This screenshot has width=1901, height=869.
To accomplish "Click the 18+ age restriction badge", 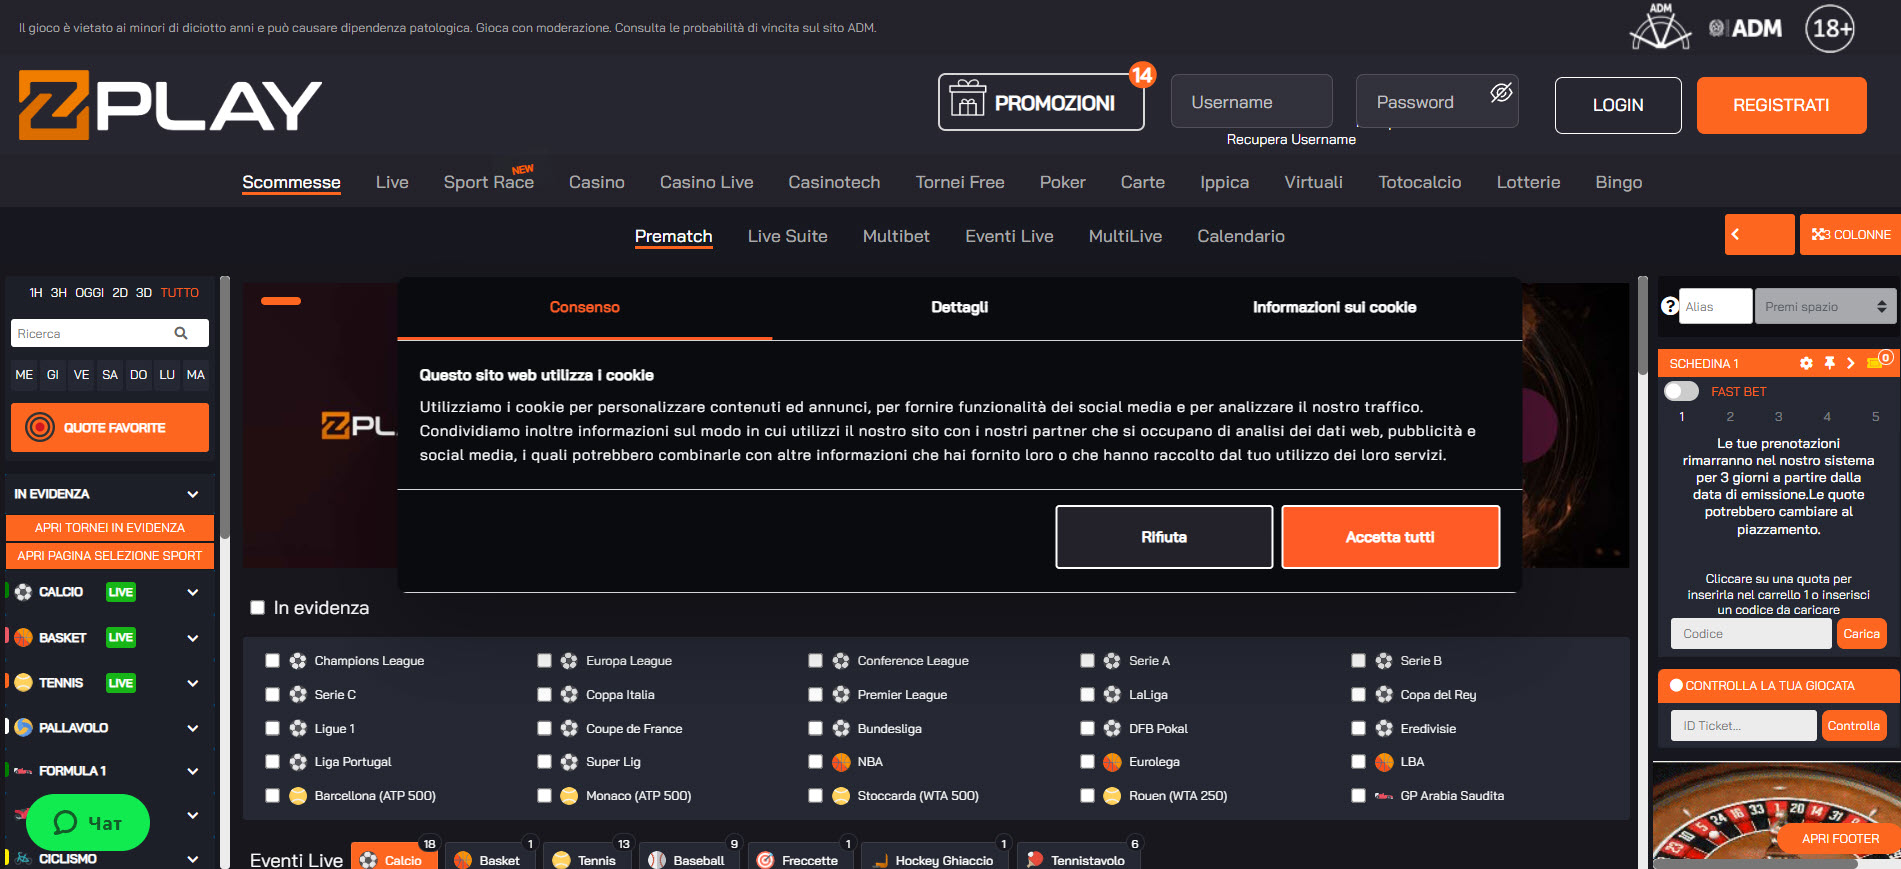I will [x=1830, y=28].
